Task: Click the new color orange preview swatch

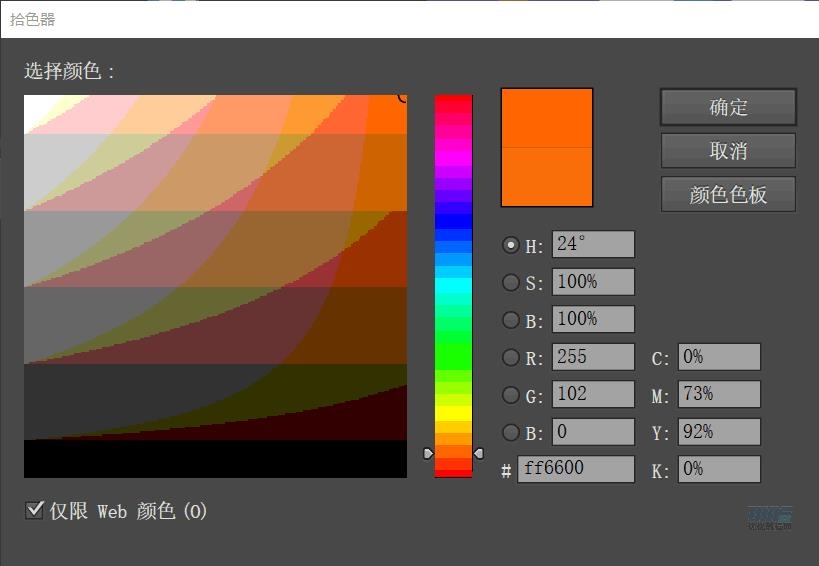Action: pyautogui.click(x=547, y=118)
